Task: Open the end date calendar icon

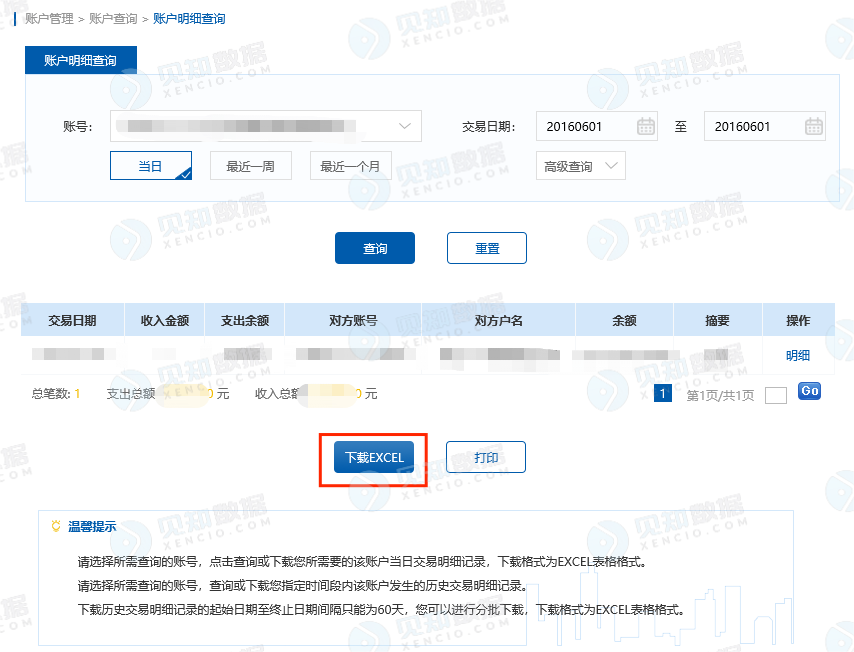Action: (x=814, y=126)
